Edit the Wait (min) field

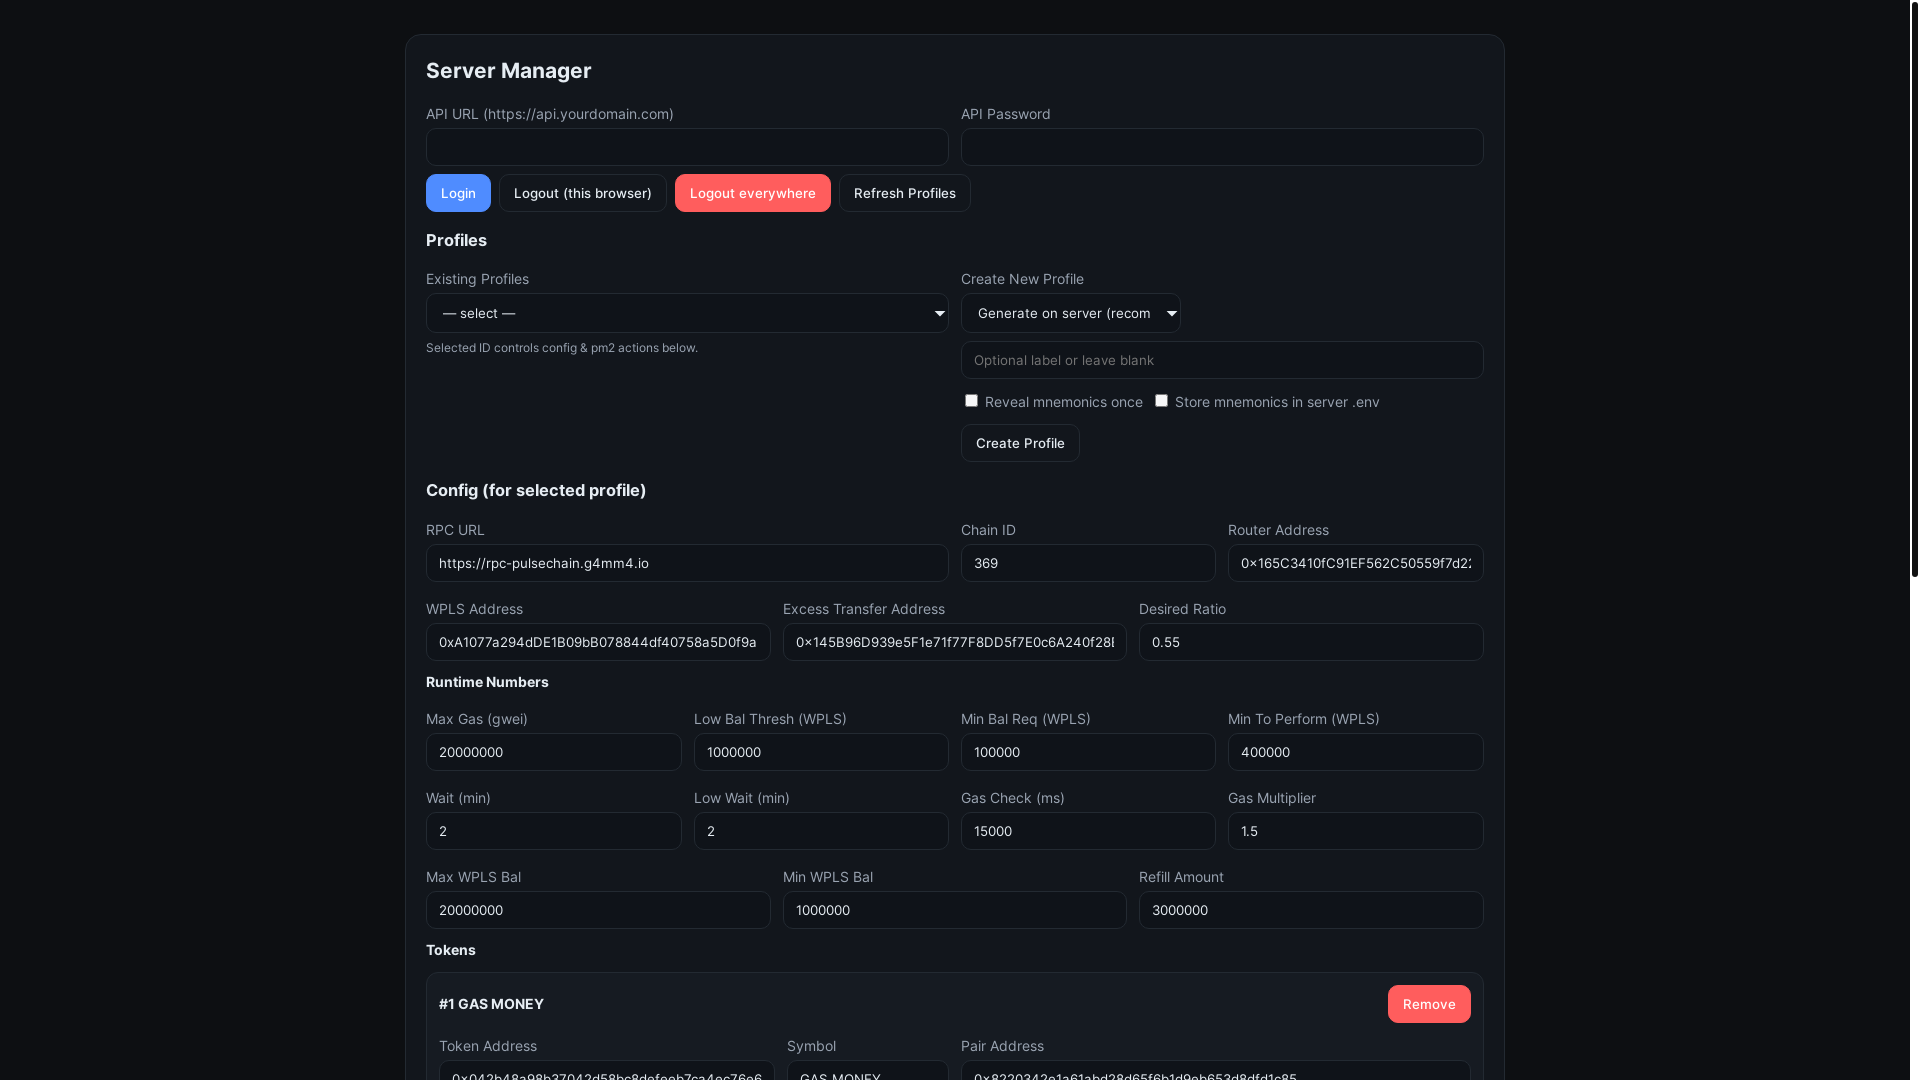(x=554, y=831)
